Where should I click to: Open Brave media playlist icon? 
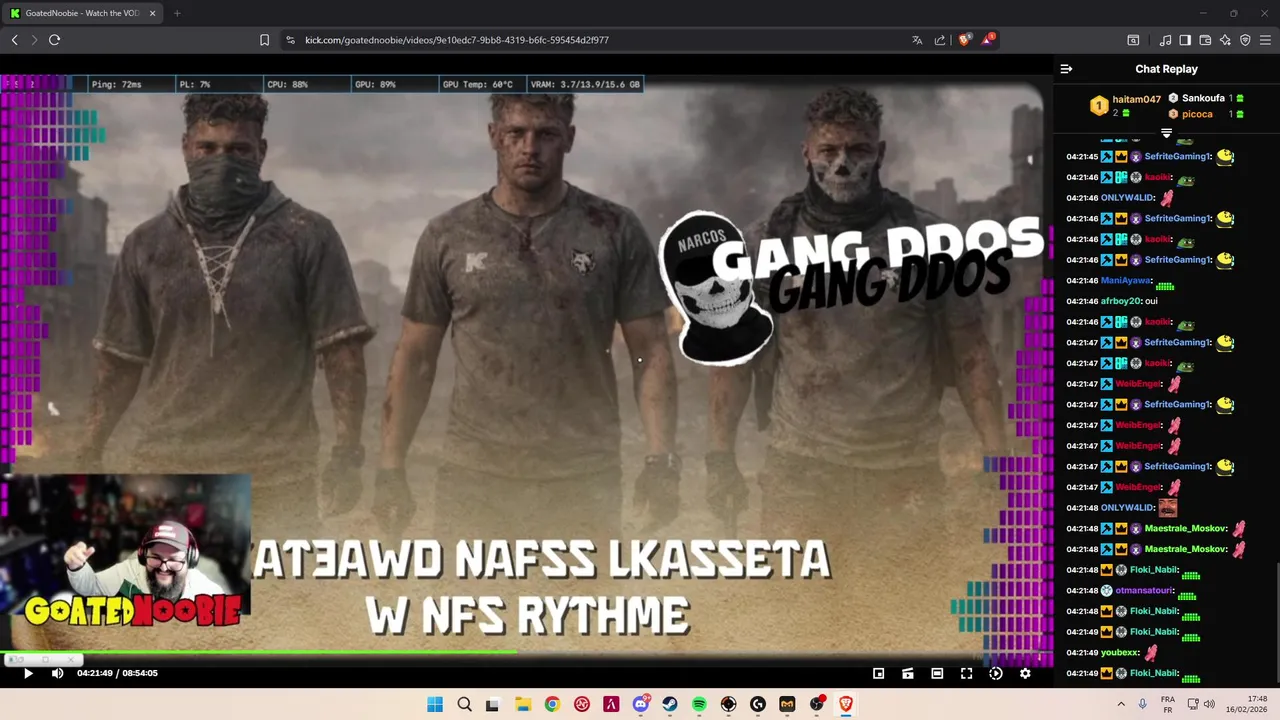1165,40
